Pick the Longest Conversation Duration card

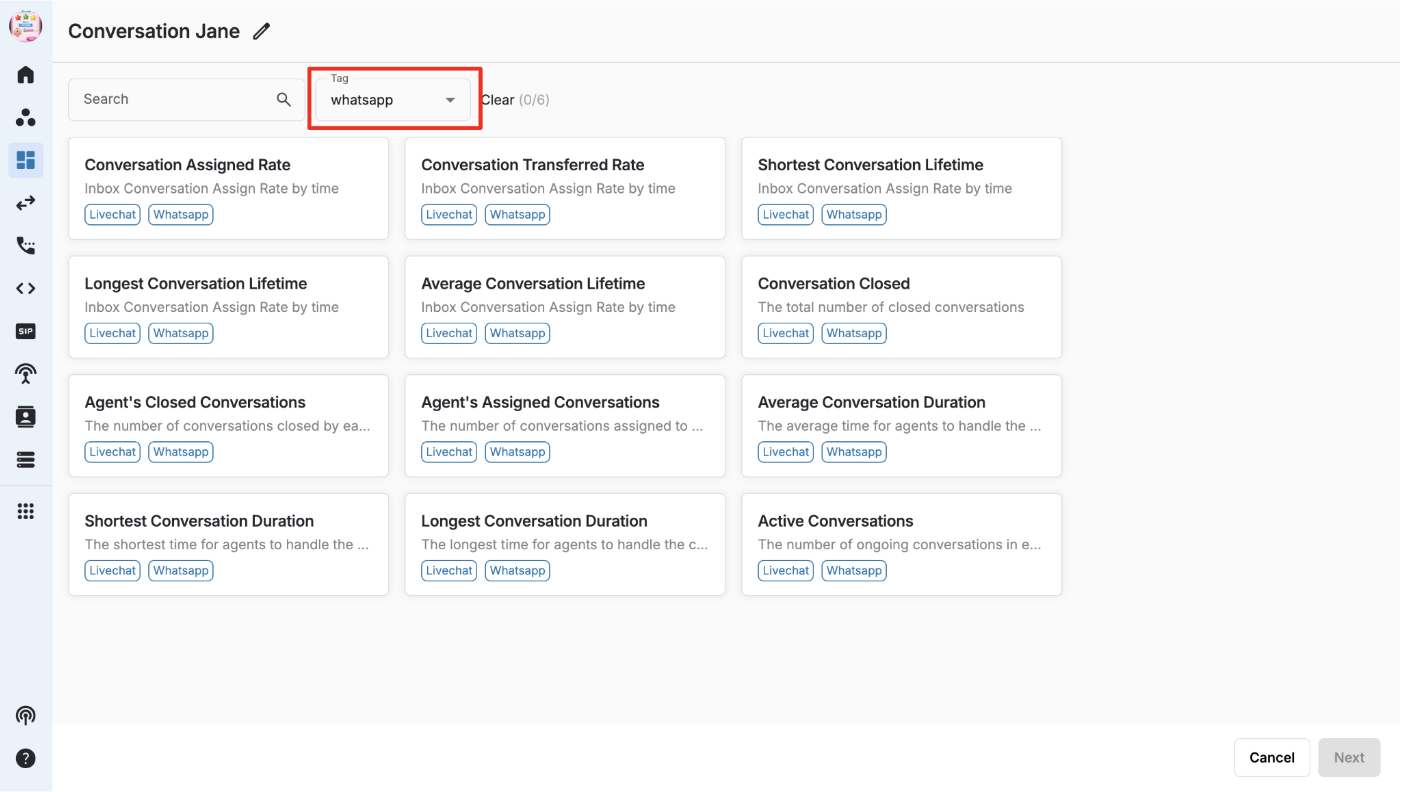[565, 545]
